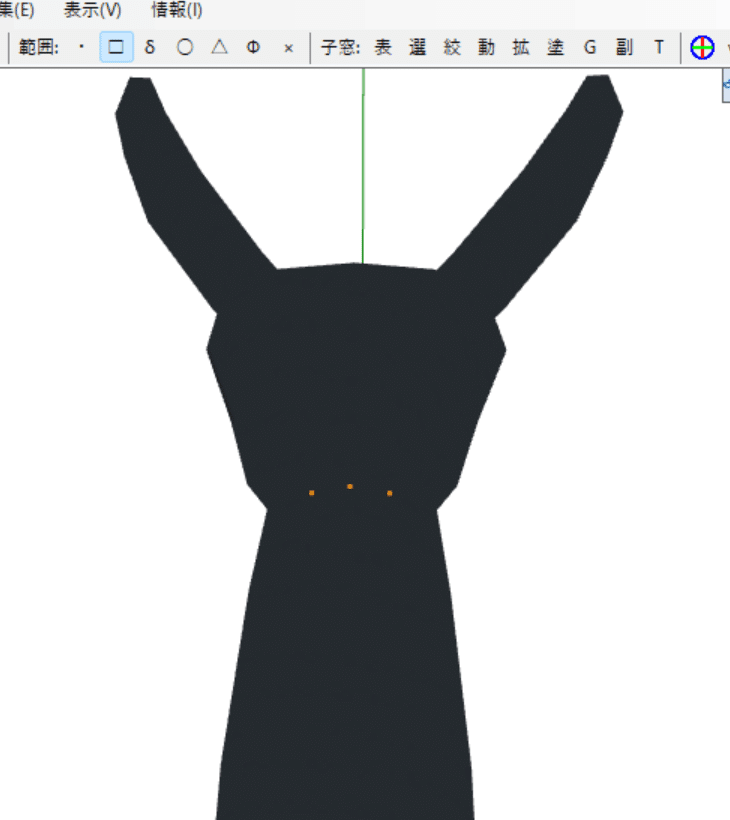
Task: Select the left orange vertex on the neck
Action: pos(312,493)
